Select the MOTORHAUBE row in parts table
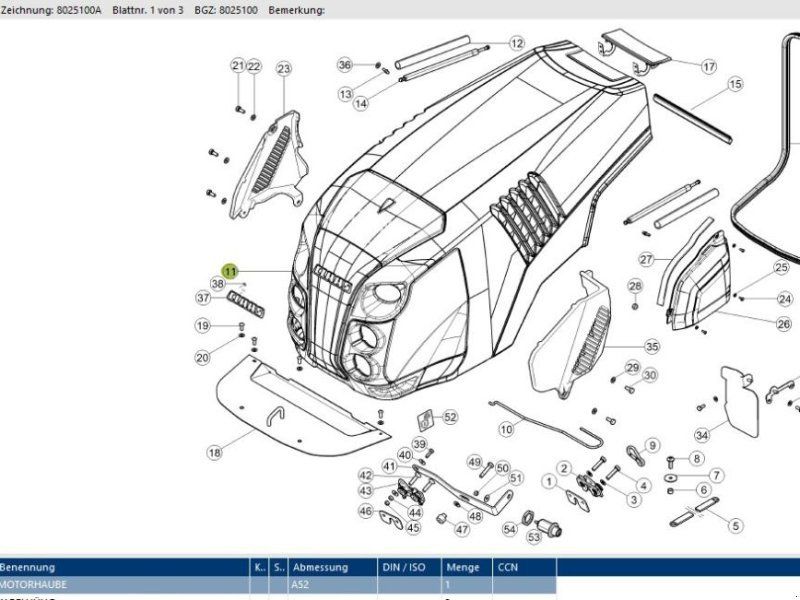Image resolution: width=800 pixels, height=600 pixels. 120,583
